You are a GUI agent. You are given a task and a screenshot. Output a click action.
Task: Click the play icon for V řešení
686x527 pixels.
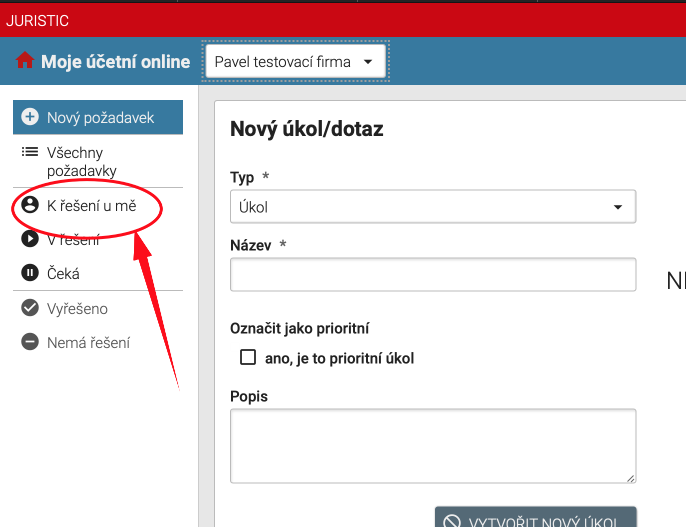[x=30, y=239]
